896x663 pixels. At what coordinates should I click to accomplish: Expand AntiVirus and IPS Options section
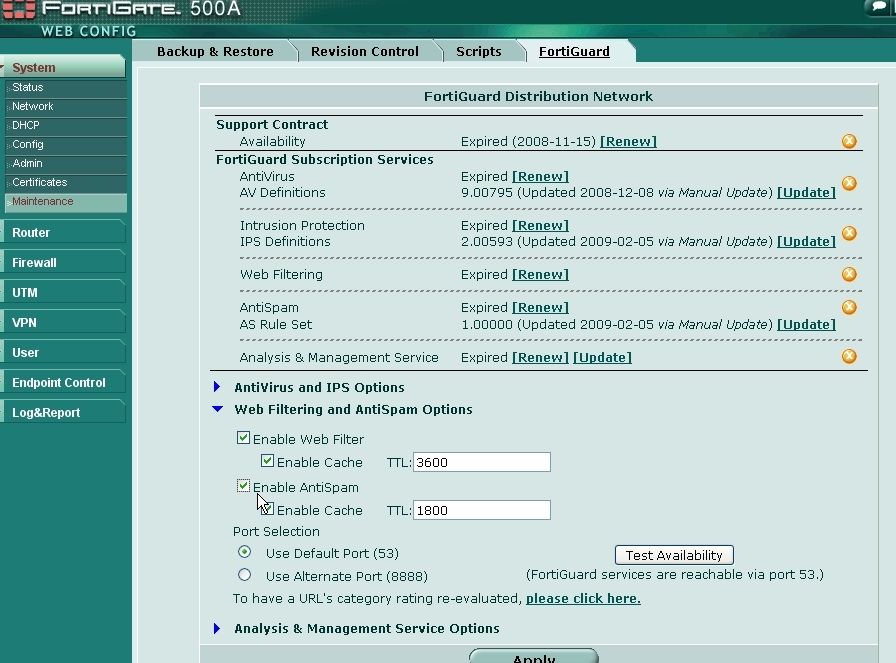(x=217, y=387)
